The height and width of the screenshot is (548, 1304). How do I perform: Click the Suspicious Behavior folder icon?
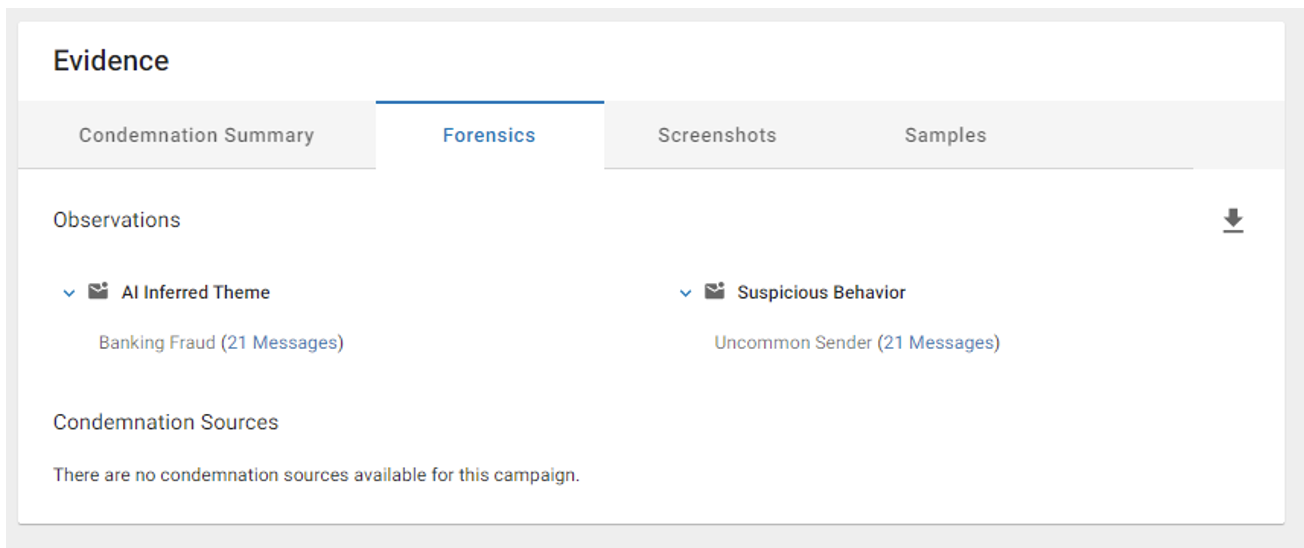714,292
